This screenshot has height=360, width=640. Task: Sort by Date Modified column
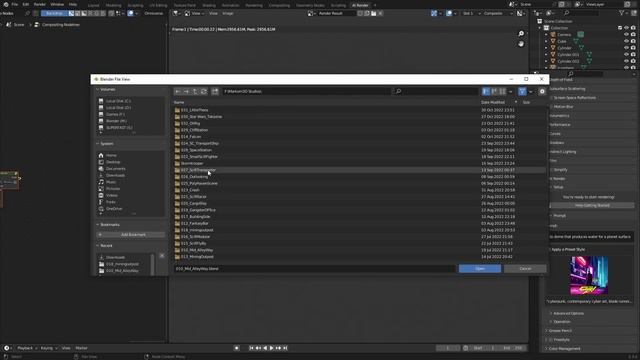click(493, 102)
